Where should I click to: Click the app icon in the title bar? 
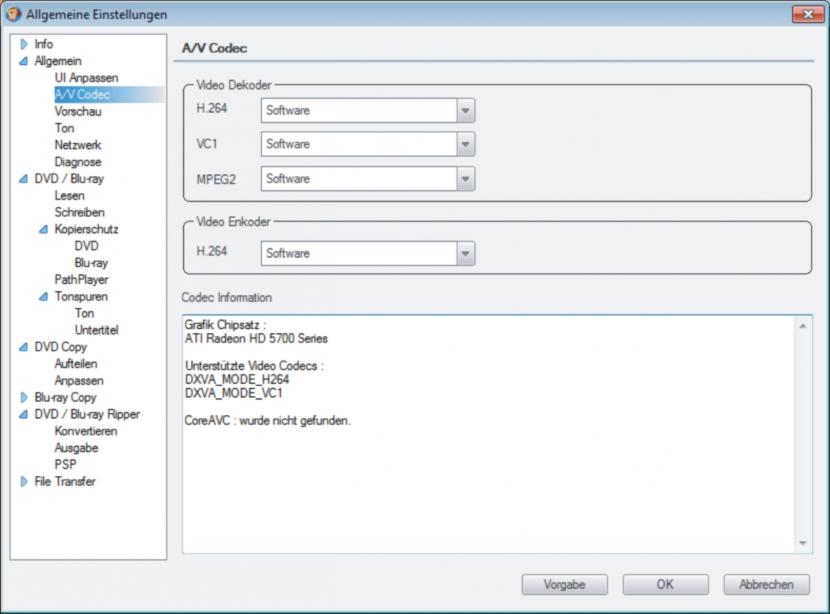click(14, 14)
